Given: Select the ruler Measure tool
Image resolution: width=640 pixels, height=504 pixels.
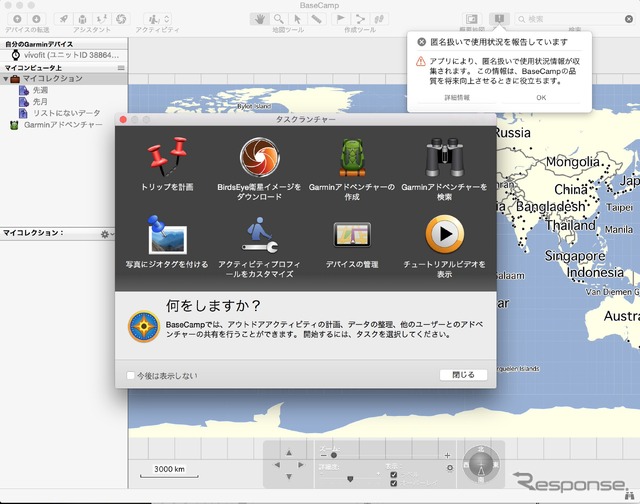Looking at the screenshot, I should click(x=316, y=19).
